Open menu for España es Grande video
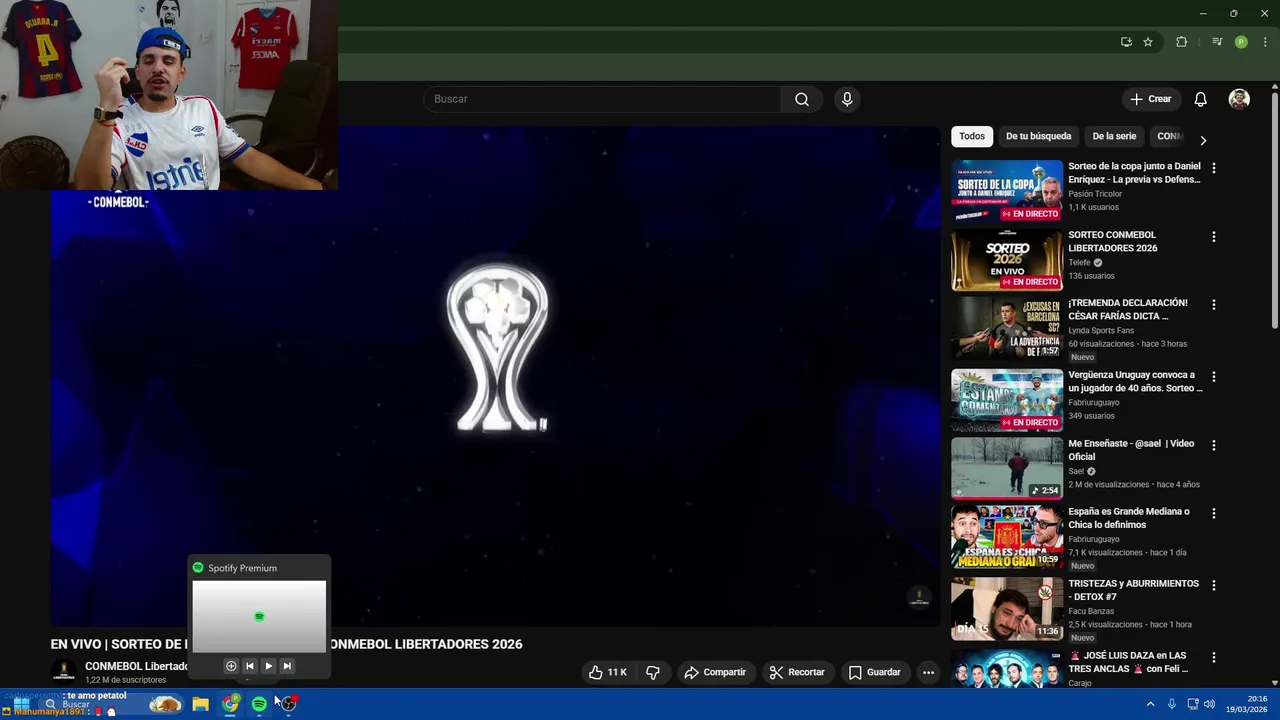This screenshot has height=720, width=1280. click(1214, 513)
